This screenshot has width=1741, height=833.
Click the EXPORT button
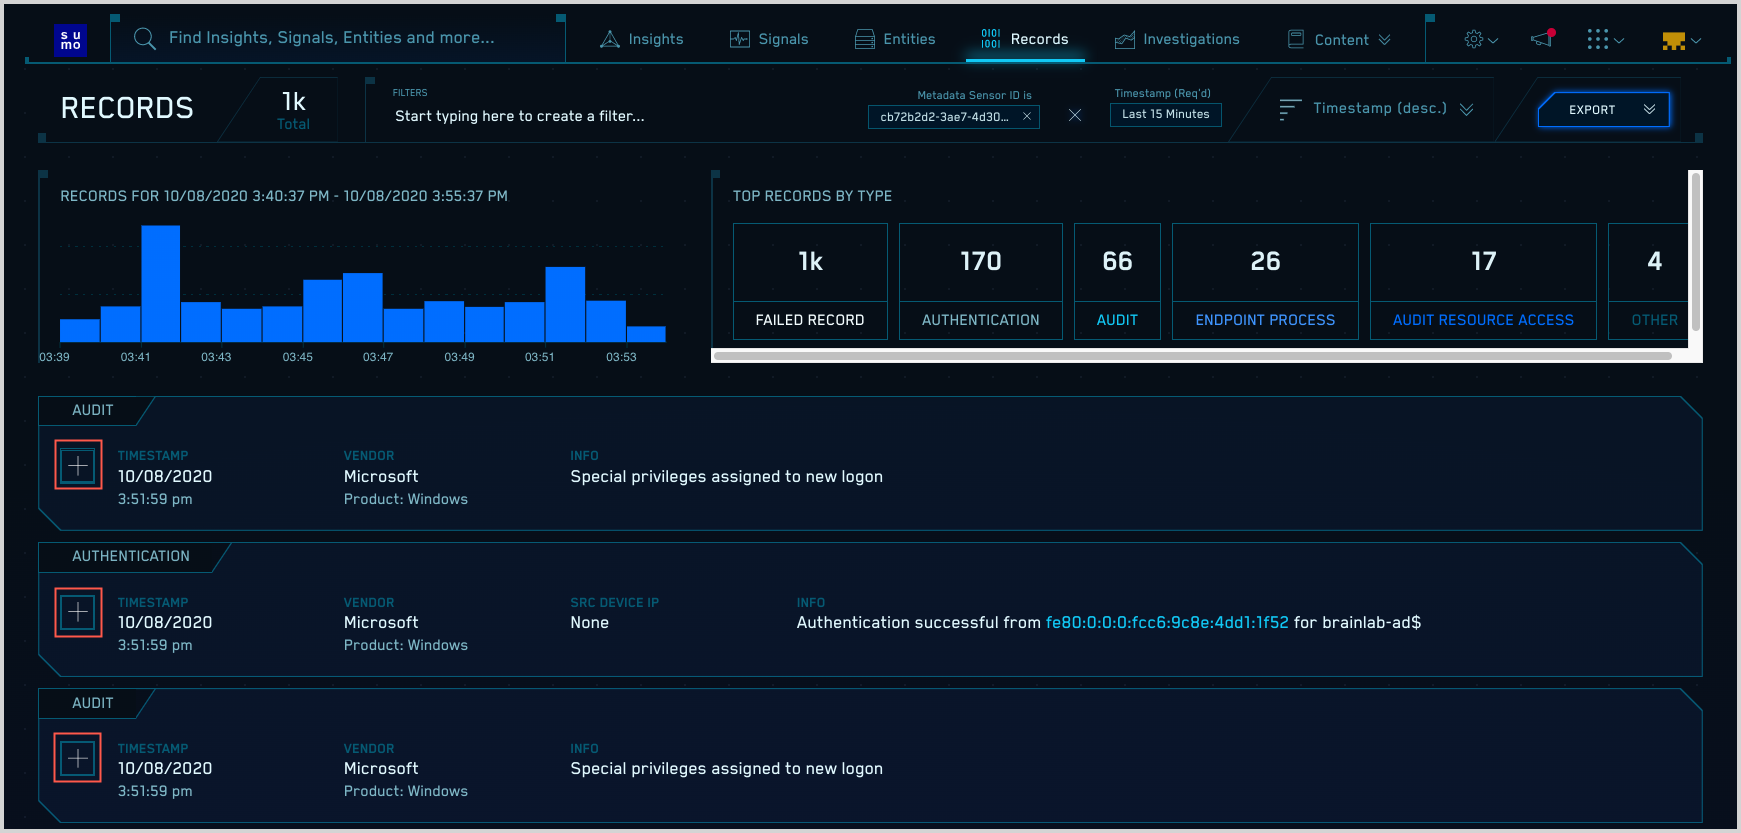(x=1604, y=110)
